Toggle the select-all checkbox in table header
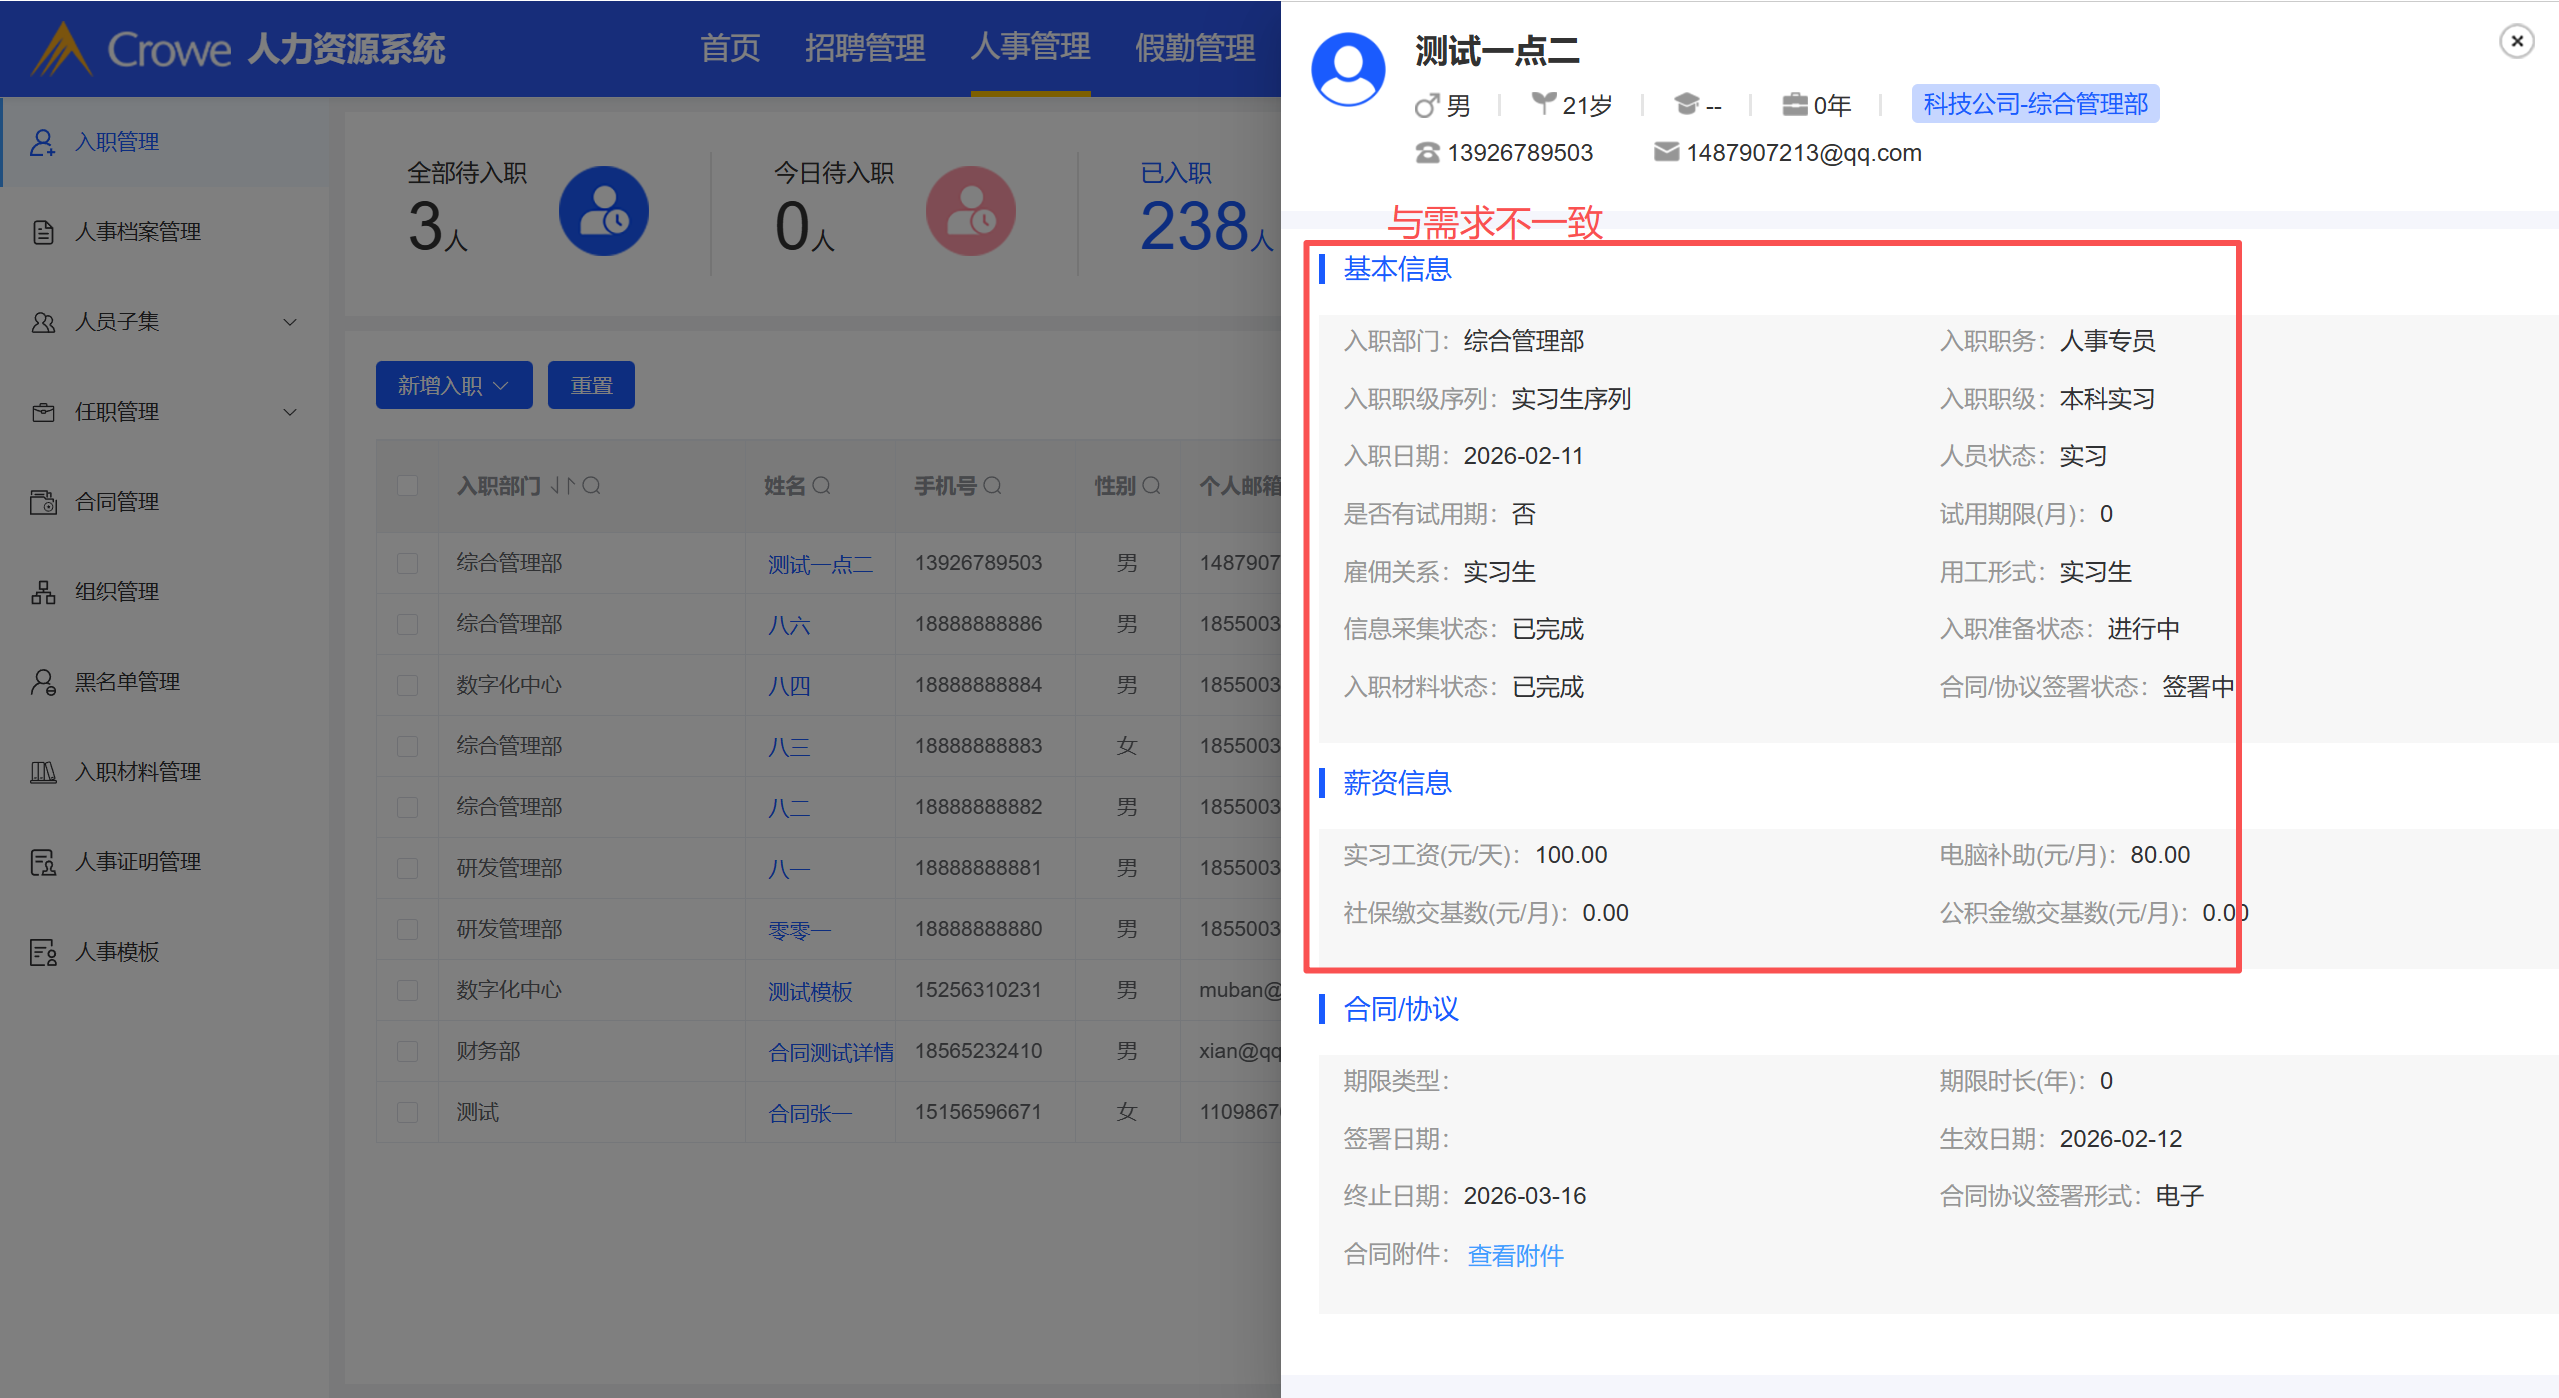 tap(407, 486)
